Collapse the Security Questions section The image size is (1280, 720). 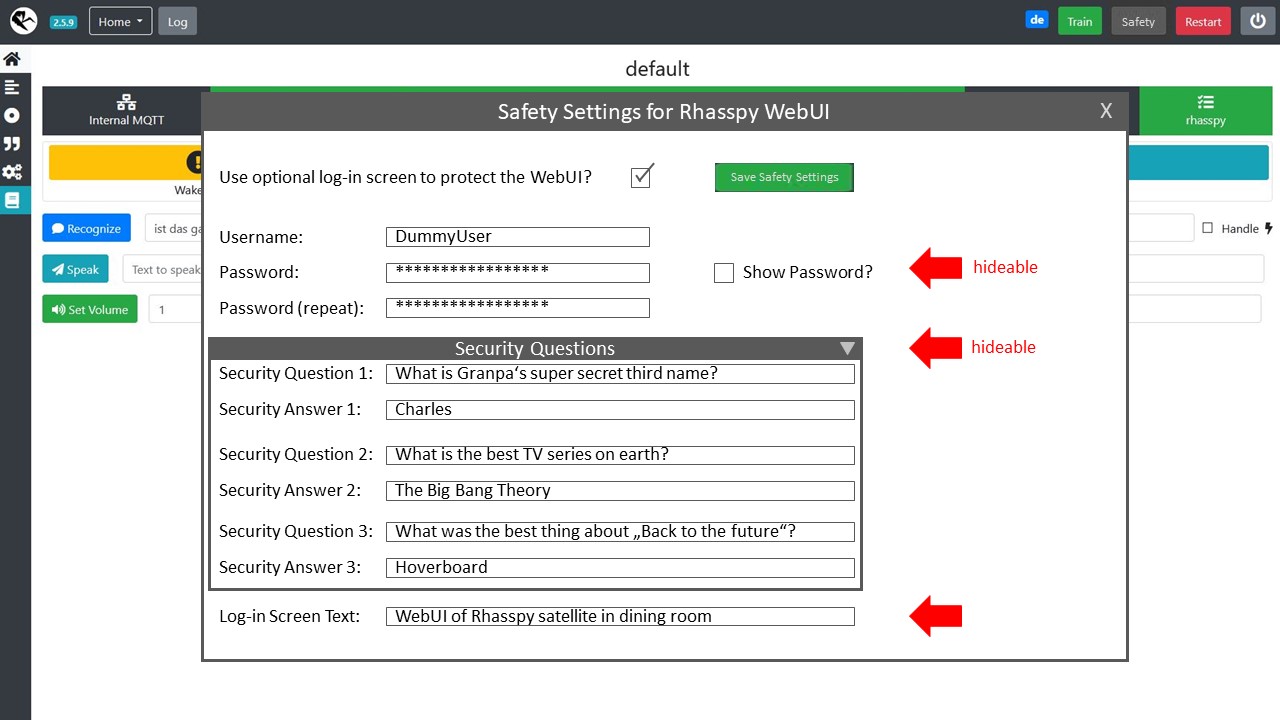tap(848, 348)
